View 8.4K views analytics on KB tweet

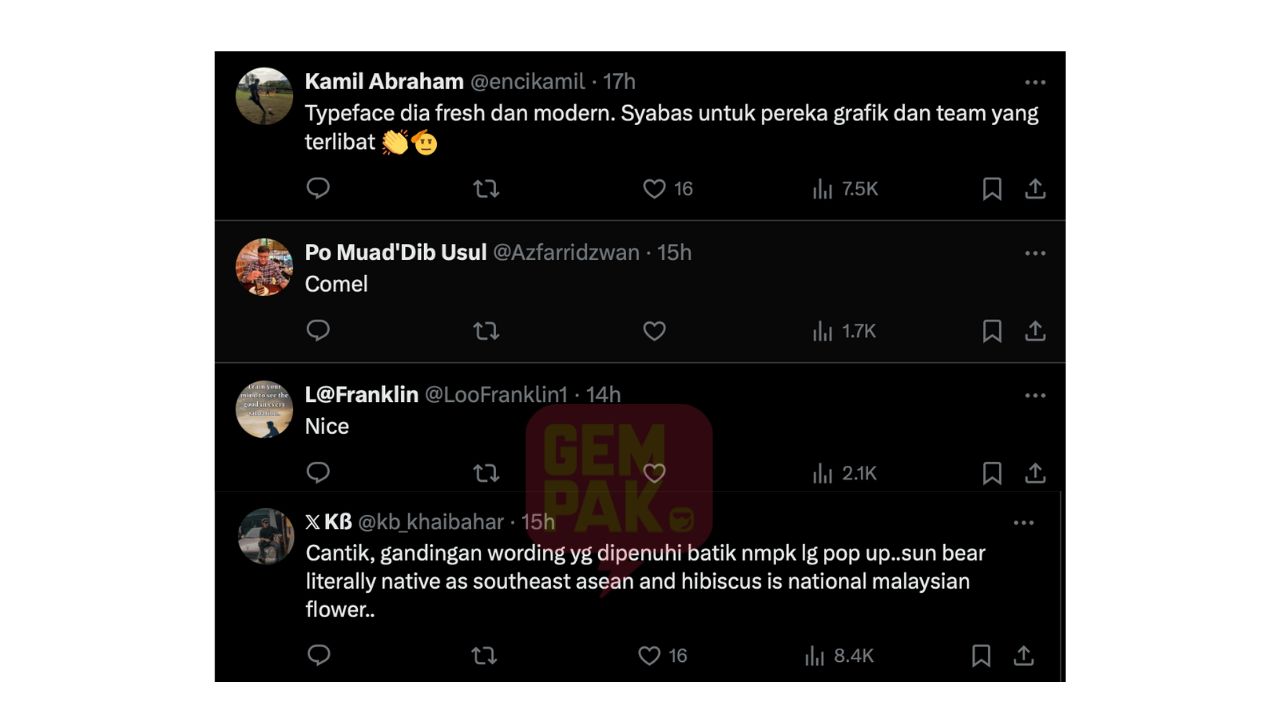pyautogui.click(x=839, y=655)
